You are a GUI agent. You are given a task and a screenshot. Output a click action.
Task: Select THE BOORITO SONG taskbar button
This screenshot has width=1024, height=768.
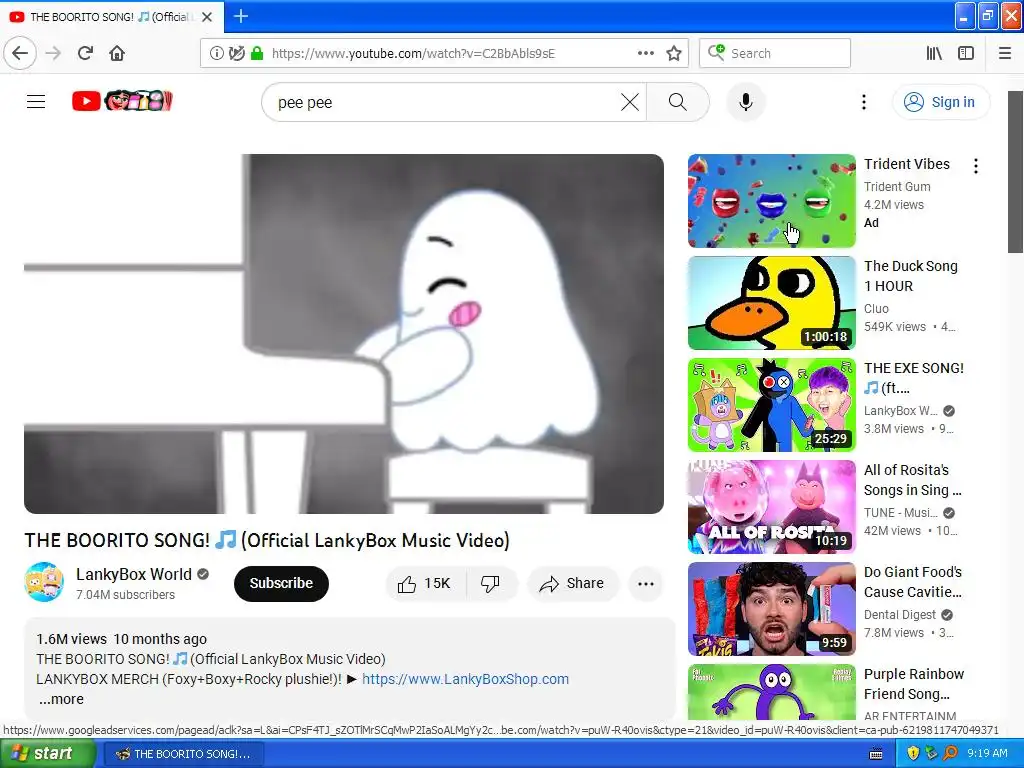184,754
